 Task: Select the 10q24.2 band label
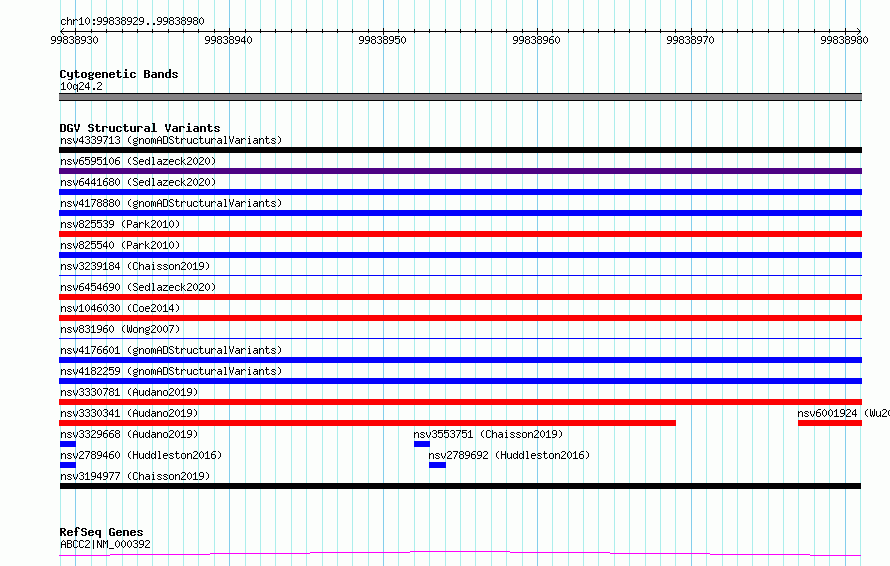pyautogui.click(x=81, y=86)
